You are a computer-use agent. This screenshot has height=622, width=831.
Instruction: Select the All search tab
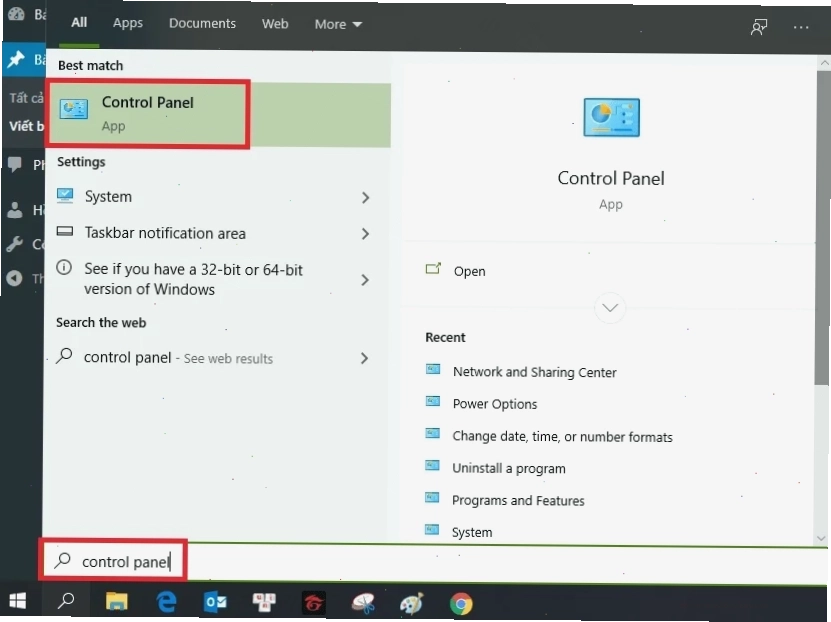coord(79,23)
